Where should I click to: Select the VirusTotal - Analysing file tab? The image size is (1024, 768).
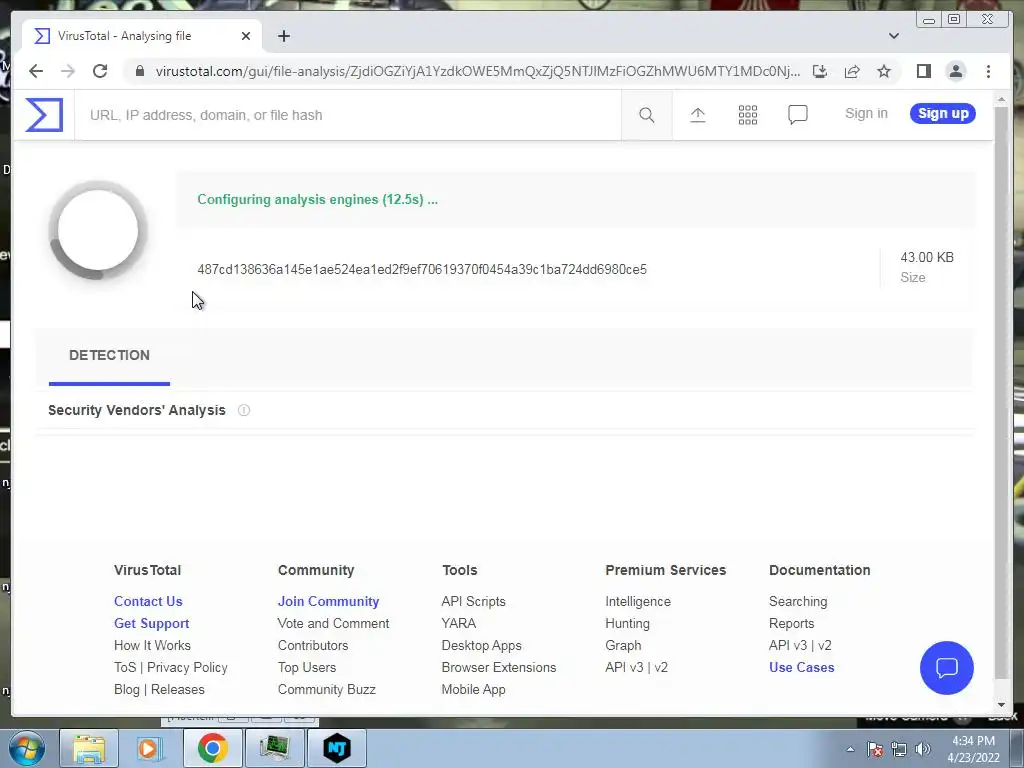click(142, 36)
